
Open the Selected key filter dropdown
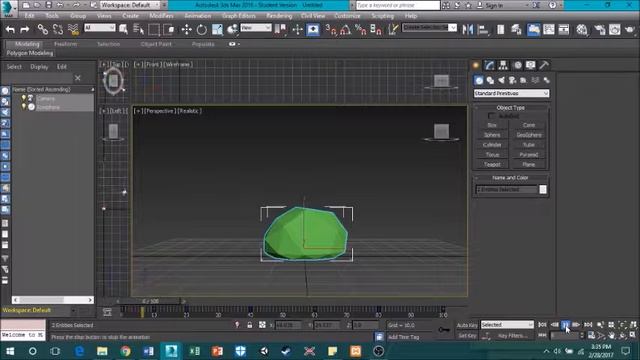(x=507, y=325)
